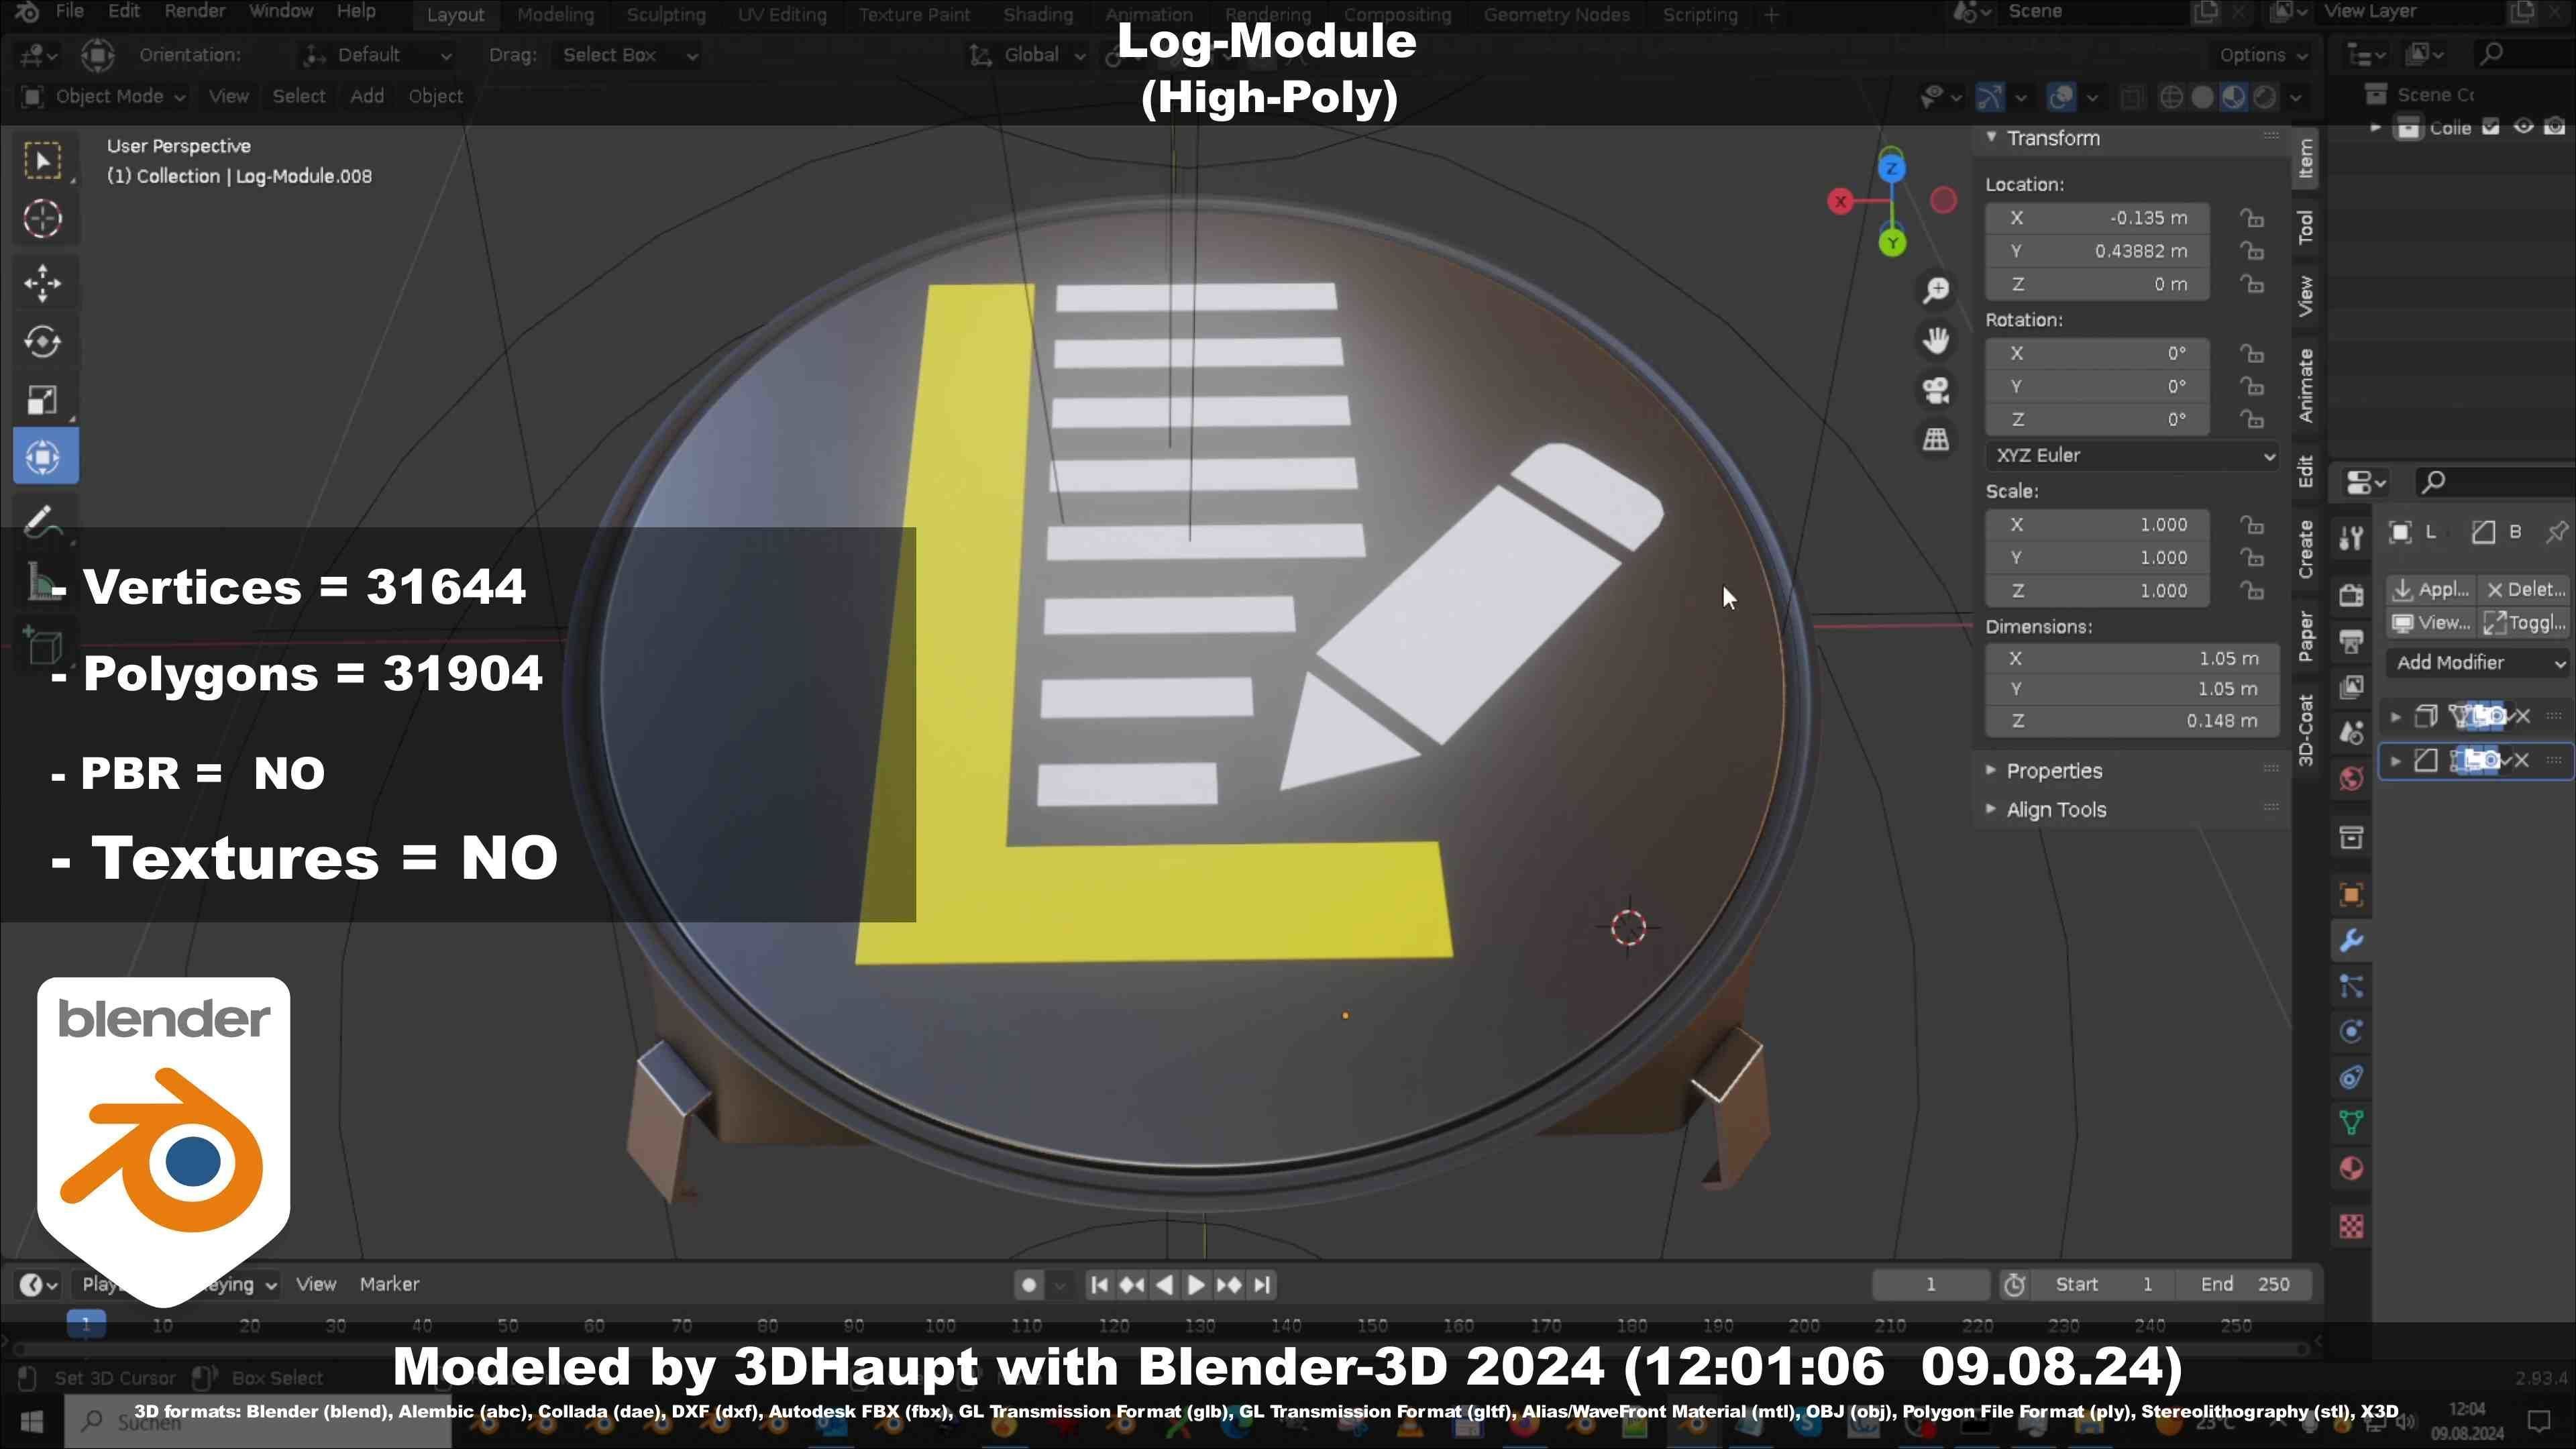Open the File menu

pos(69,12)
